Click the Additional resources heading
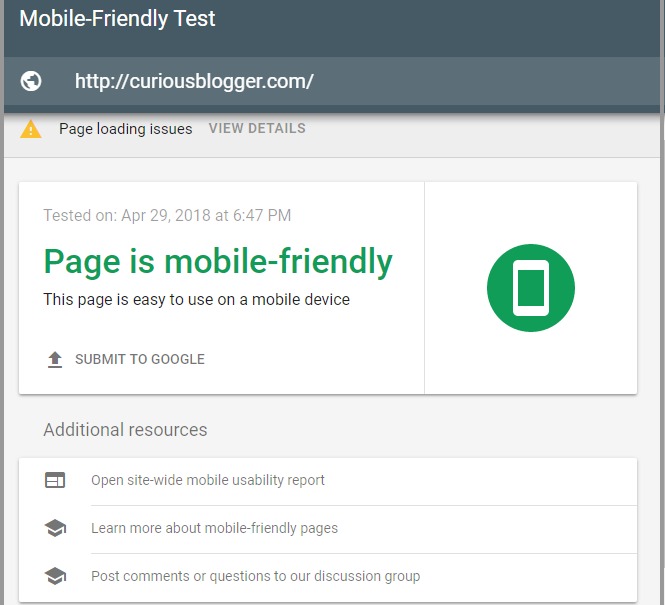Image resolution: width=665 pixels, height=605 pixels. pos(125,430)
